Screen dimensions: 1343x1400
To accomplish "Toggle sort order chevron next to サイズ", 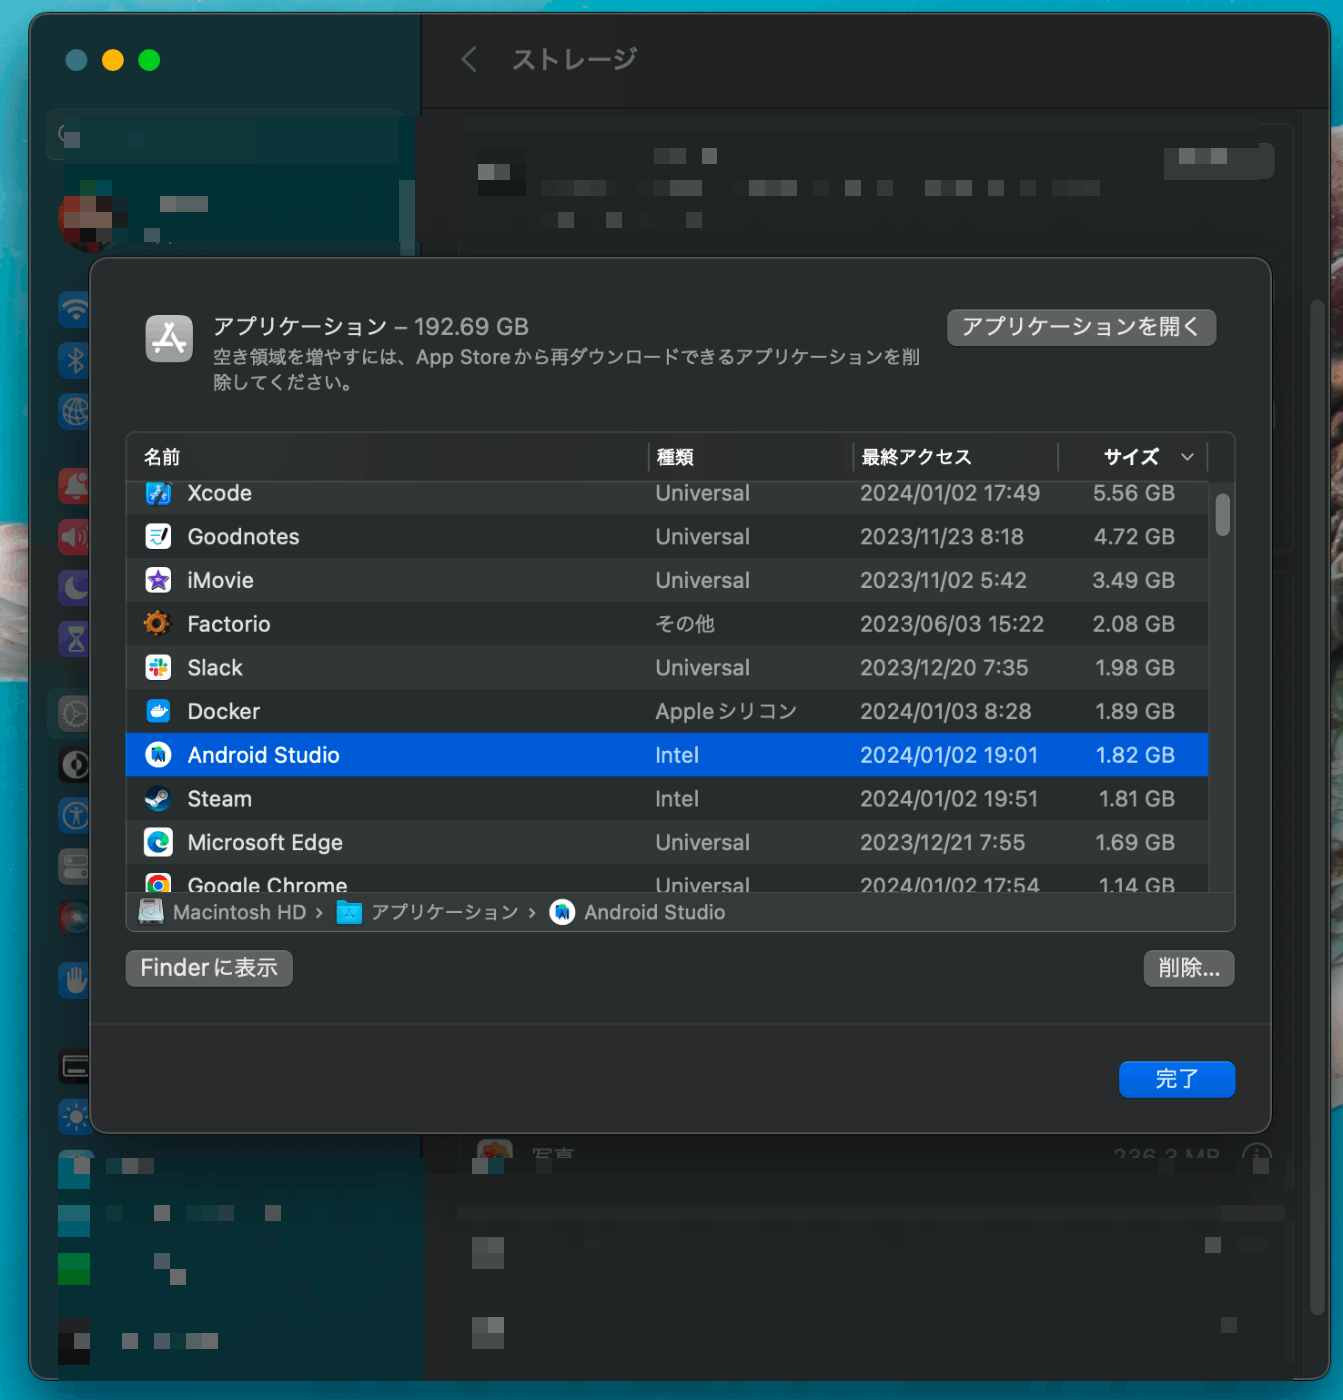I will tap(1187, 457).
